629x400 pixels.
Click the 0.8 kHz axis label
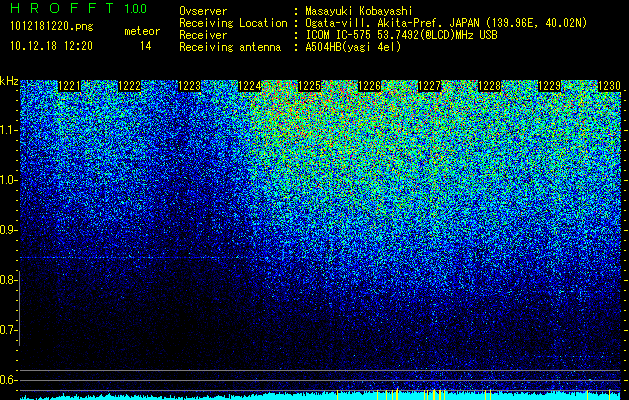(x=8, y=280)
